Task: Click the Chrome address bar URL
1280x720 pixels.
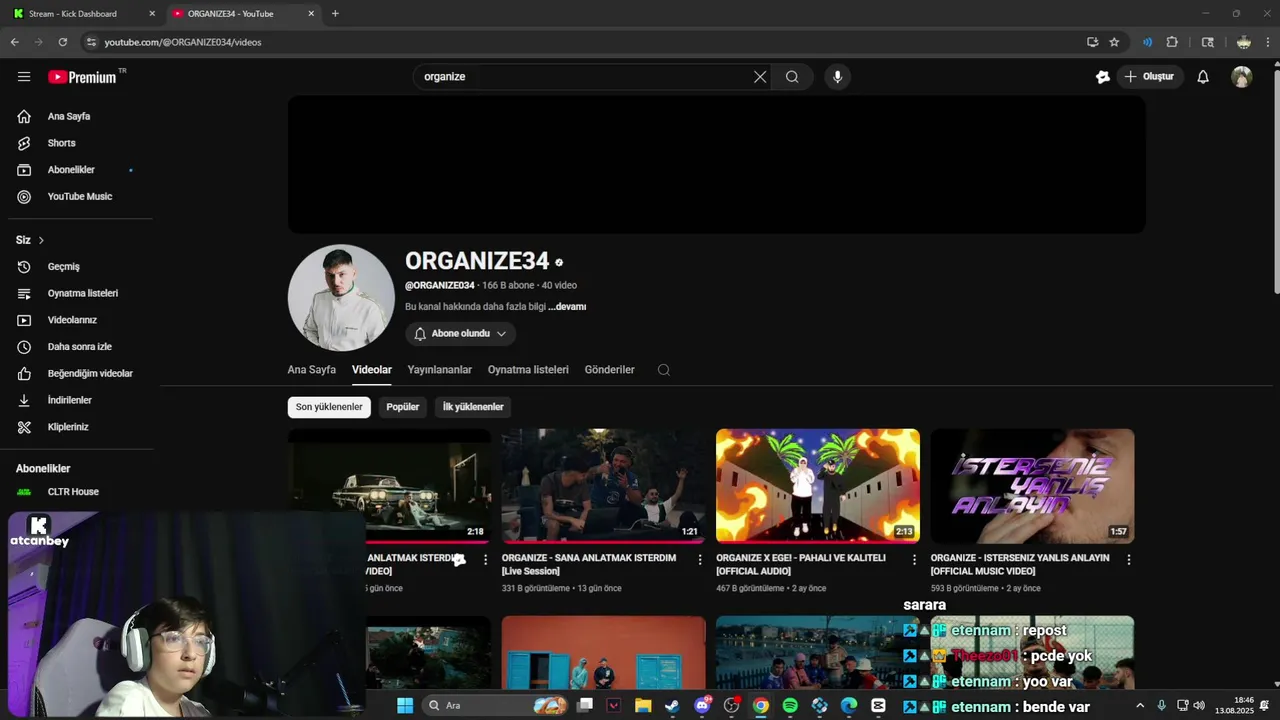Action: (x=183, y=42)
